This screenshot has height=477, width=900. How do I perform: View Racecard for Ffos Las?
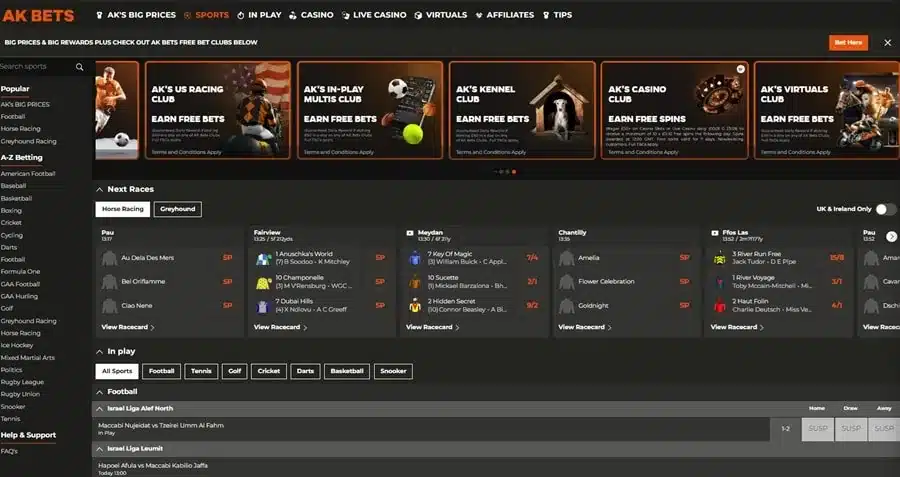coord(737,327)
